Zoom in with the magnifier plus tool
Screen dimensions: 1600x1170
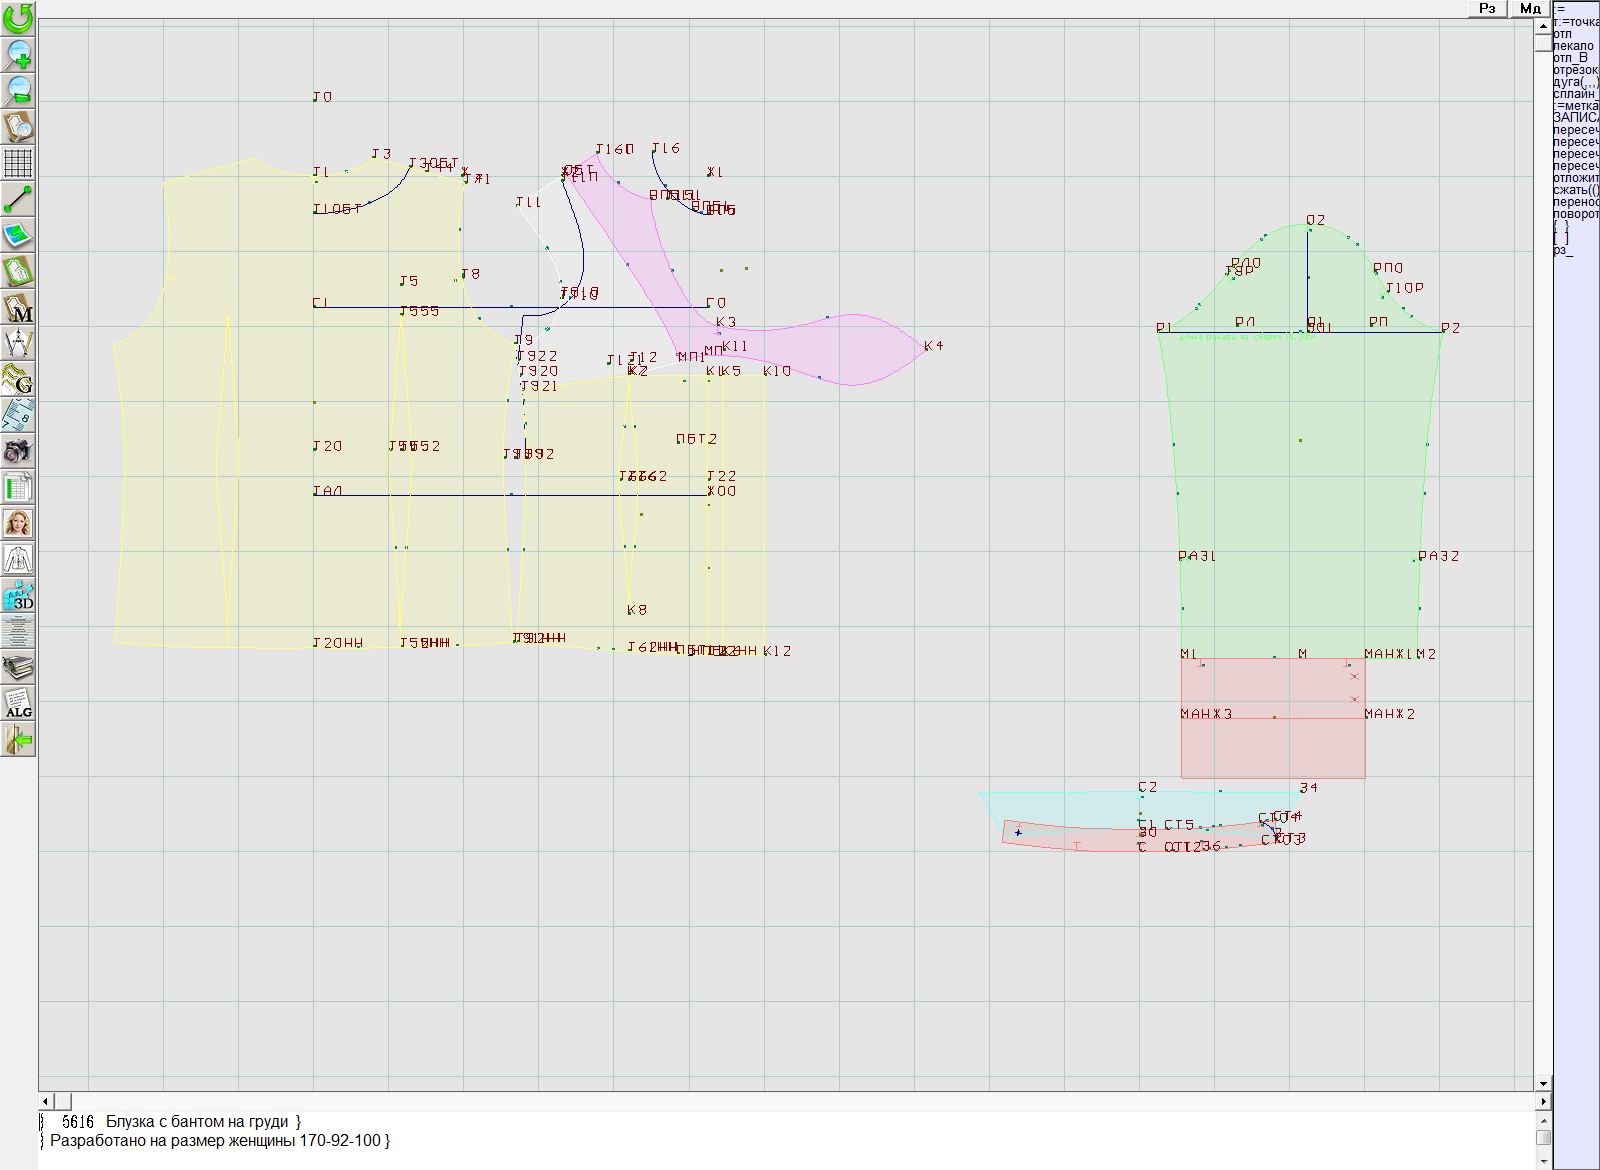click(x=18, y=54)
